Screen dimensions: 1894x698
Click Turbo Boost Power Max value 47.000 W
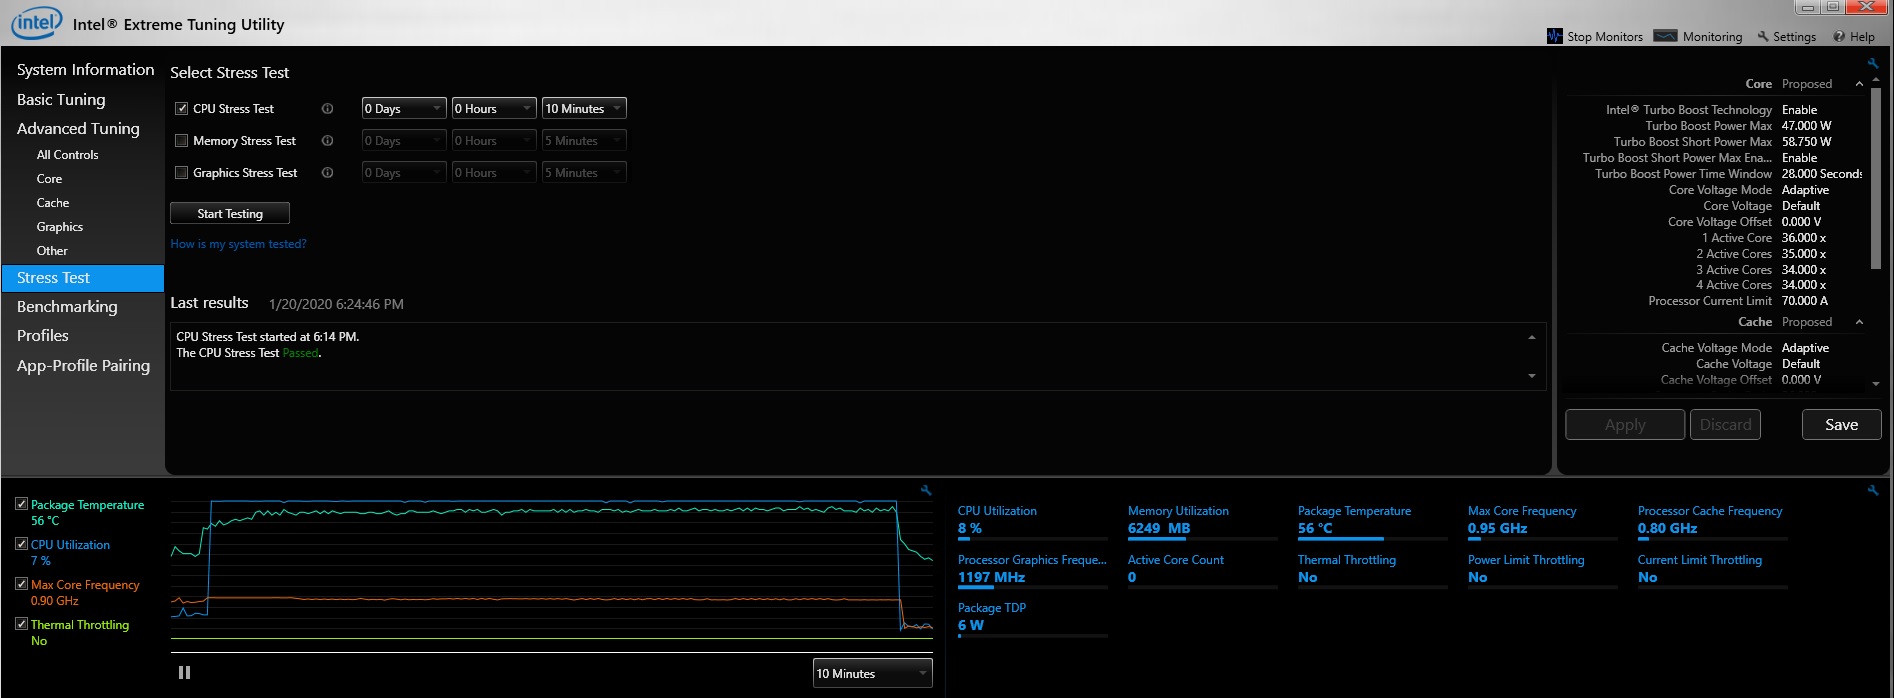click(1806, 126)
